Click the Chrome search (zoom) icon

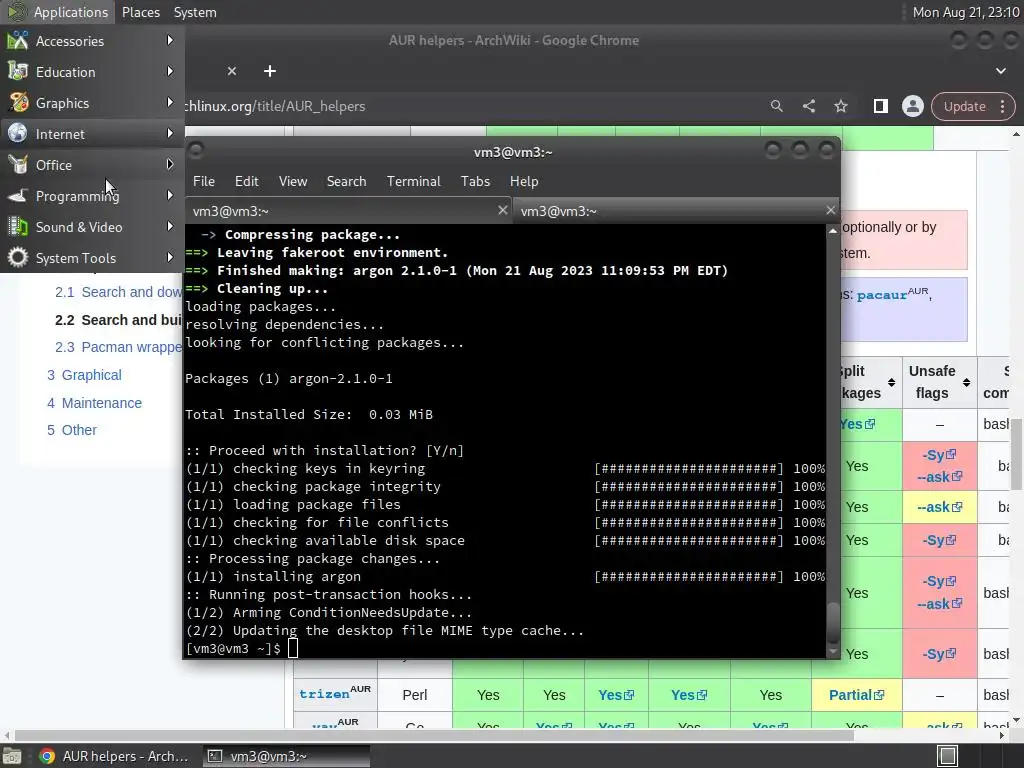click(x=776, y=106)
